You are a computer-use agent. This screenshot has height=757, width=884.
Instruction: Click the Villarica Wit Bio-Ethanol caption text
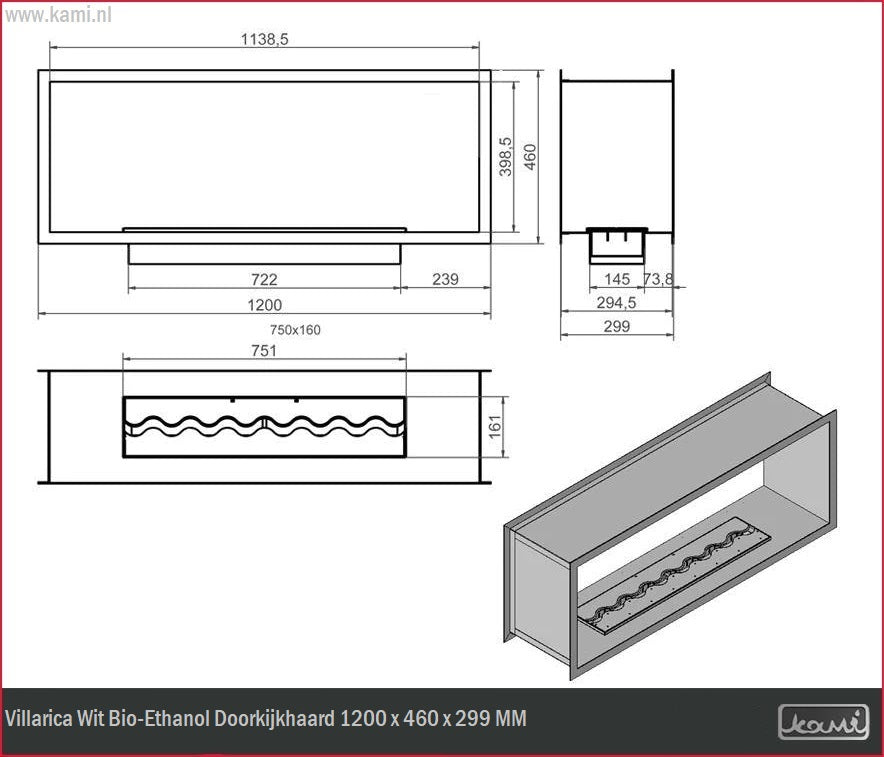(x=266, y=719)
